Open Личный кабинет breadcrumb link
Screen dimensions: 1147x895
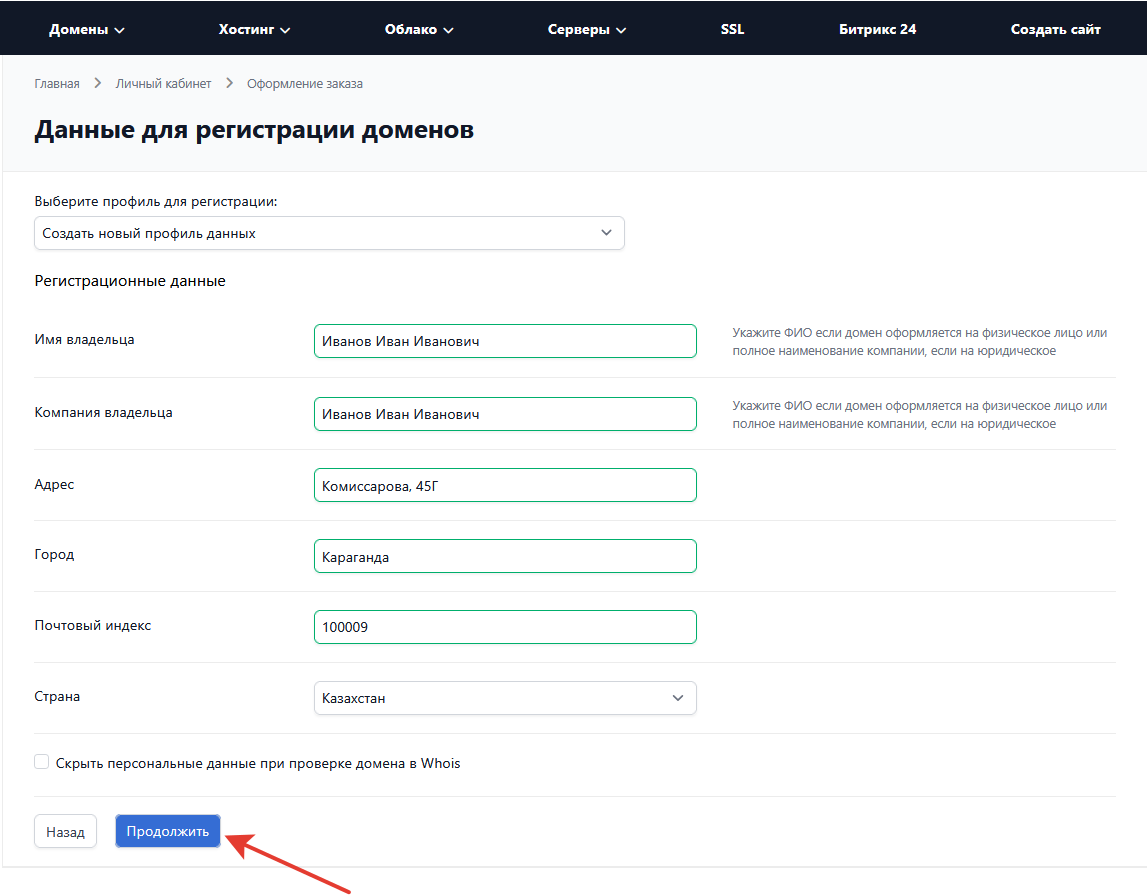(163, 84)
